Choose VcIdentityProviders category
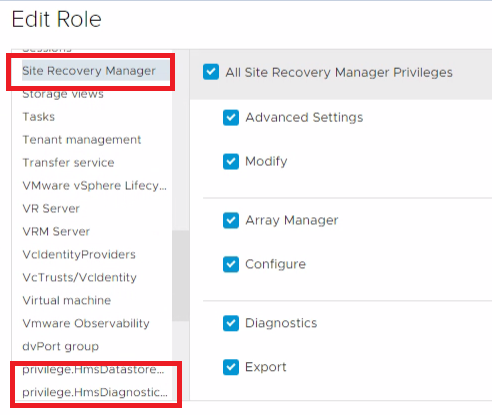Image resolution: width=492 pixels, height=415 pixels. click(x=79, y=255)
